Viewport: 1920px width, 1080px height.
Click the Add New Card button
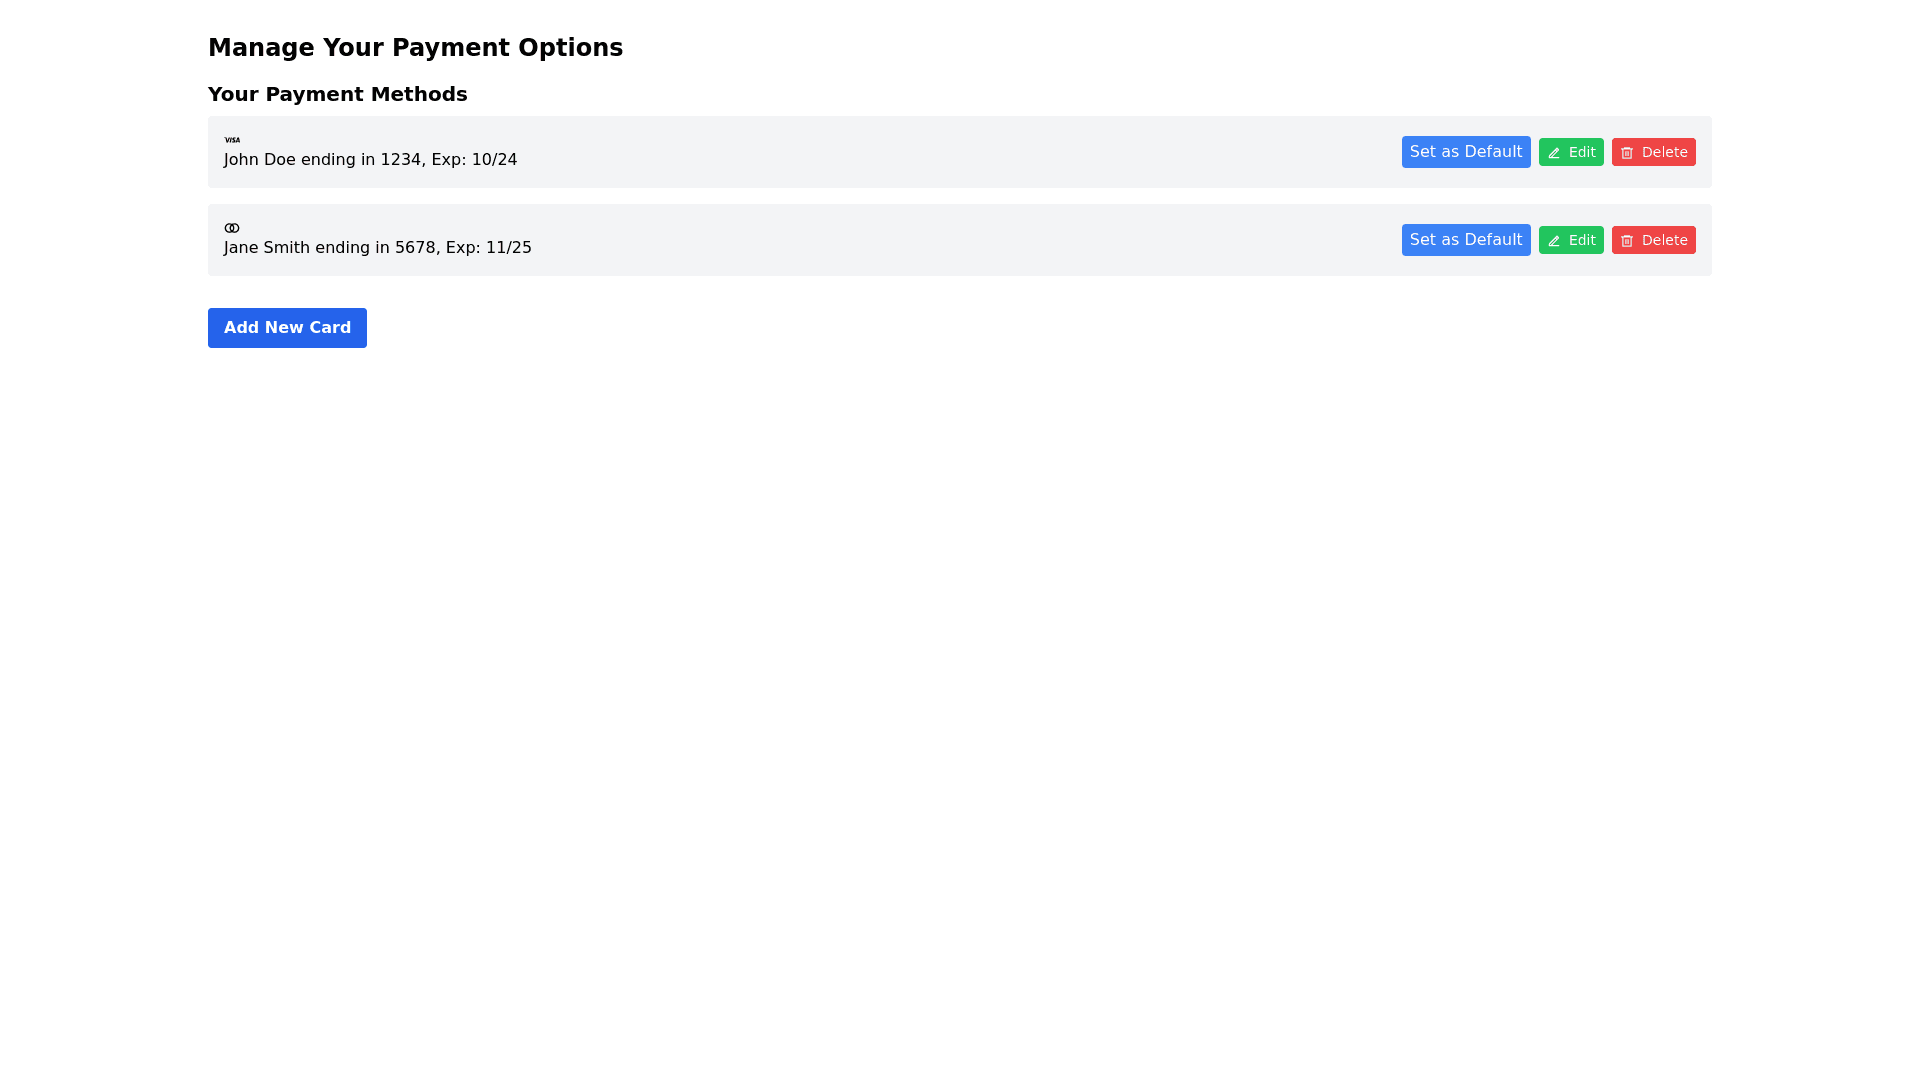click(x=287, y=328)
